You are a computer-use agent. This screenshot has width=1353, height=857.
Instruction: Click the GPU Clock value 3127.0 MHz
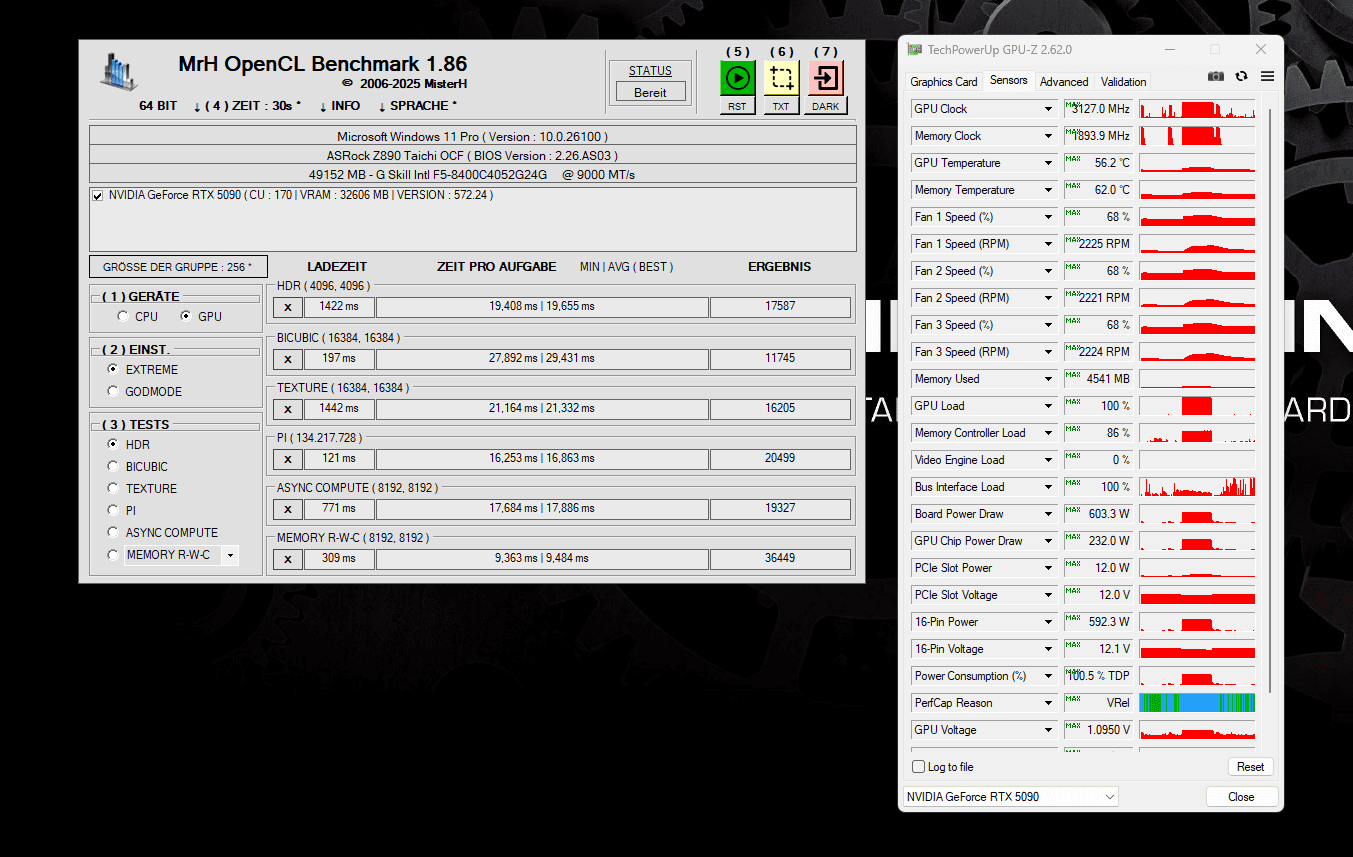click(1098, 109)
